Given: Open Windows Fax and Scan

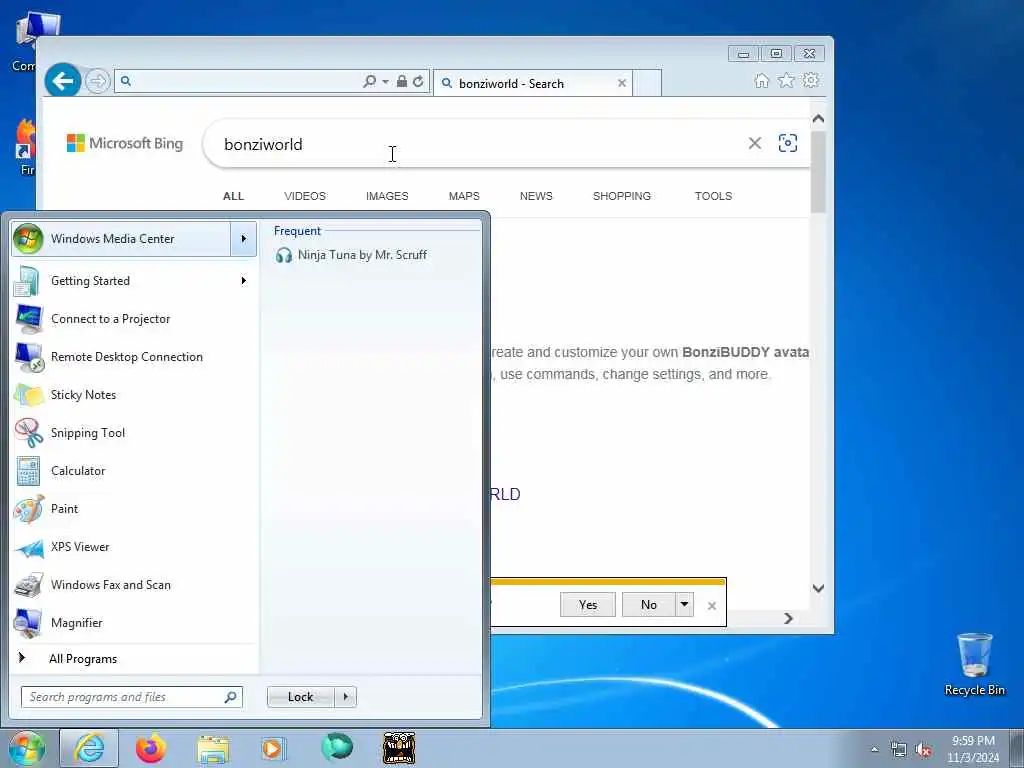Looking at the screenshot, I should pos(134,584).
